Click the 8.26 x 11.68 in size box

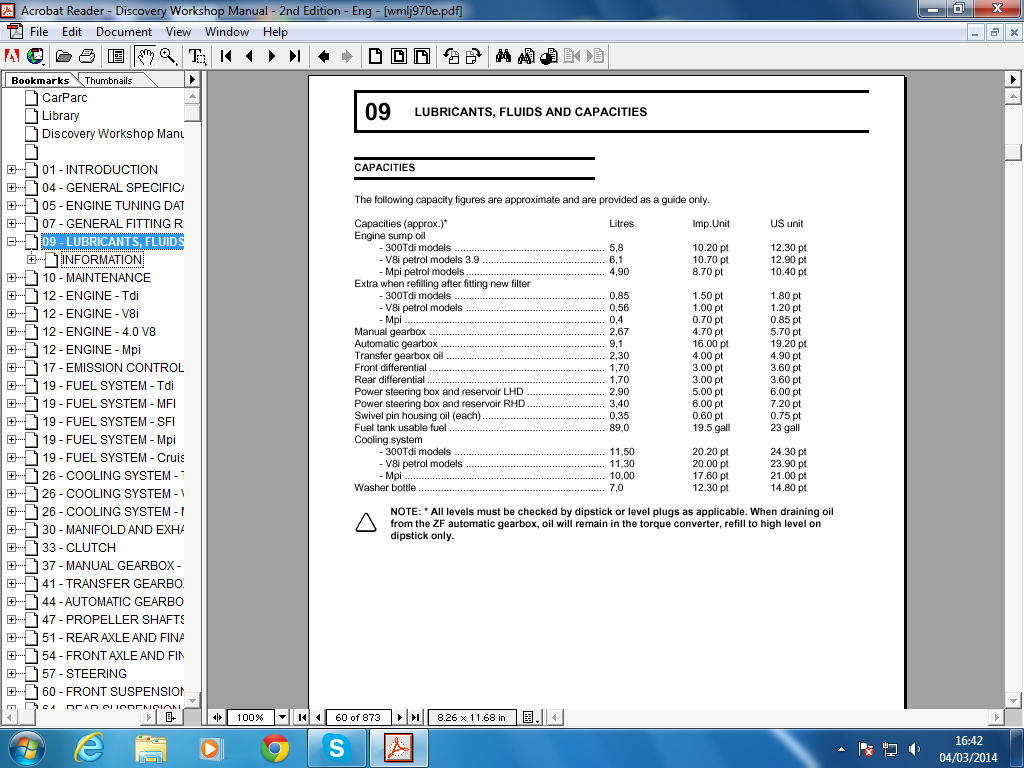coord(472,717)
